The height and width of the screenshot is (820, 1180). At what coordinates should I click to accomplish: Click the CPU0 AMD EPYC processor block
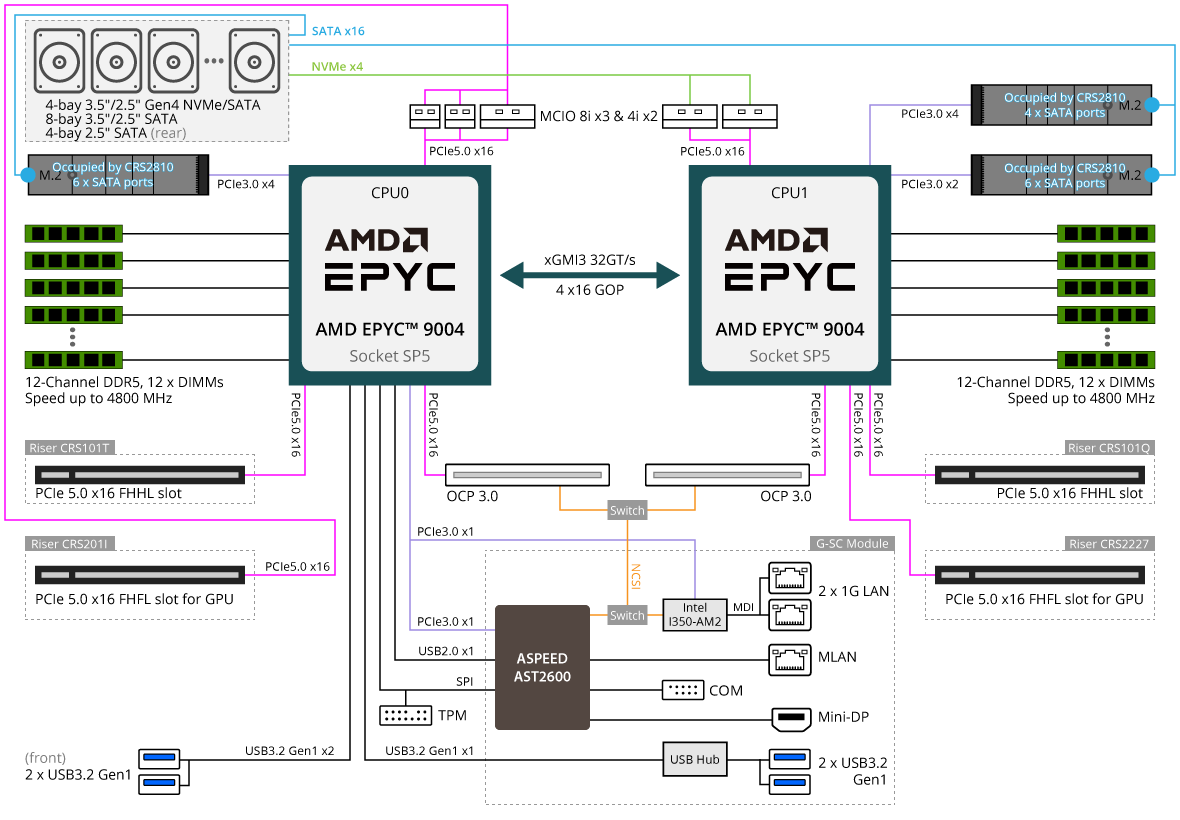[x=390, y=275]
